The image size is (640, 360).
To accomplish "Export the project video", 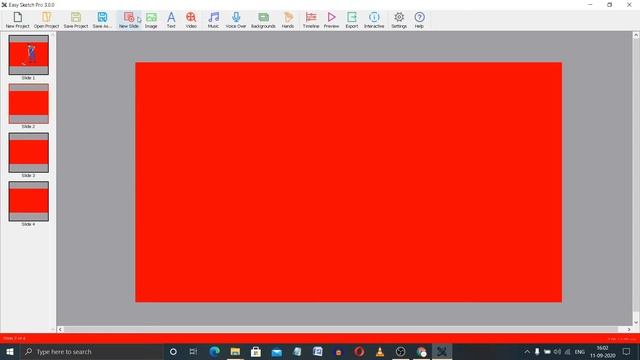I will (x=352, y=20).
